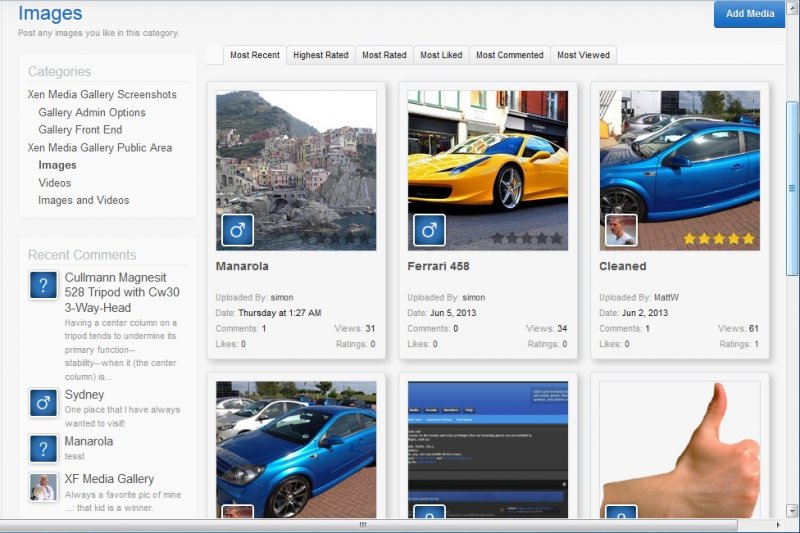The image size is (800, 533).
Task: Click 'Views: 31' on Manarola card
Action: pos(355,328)
